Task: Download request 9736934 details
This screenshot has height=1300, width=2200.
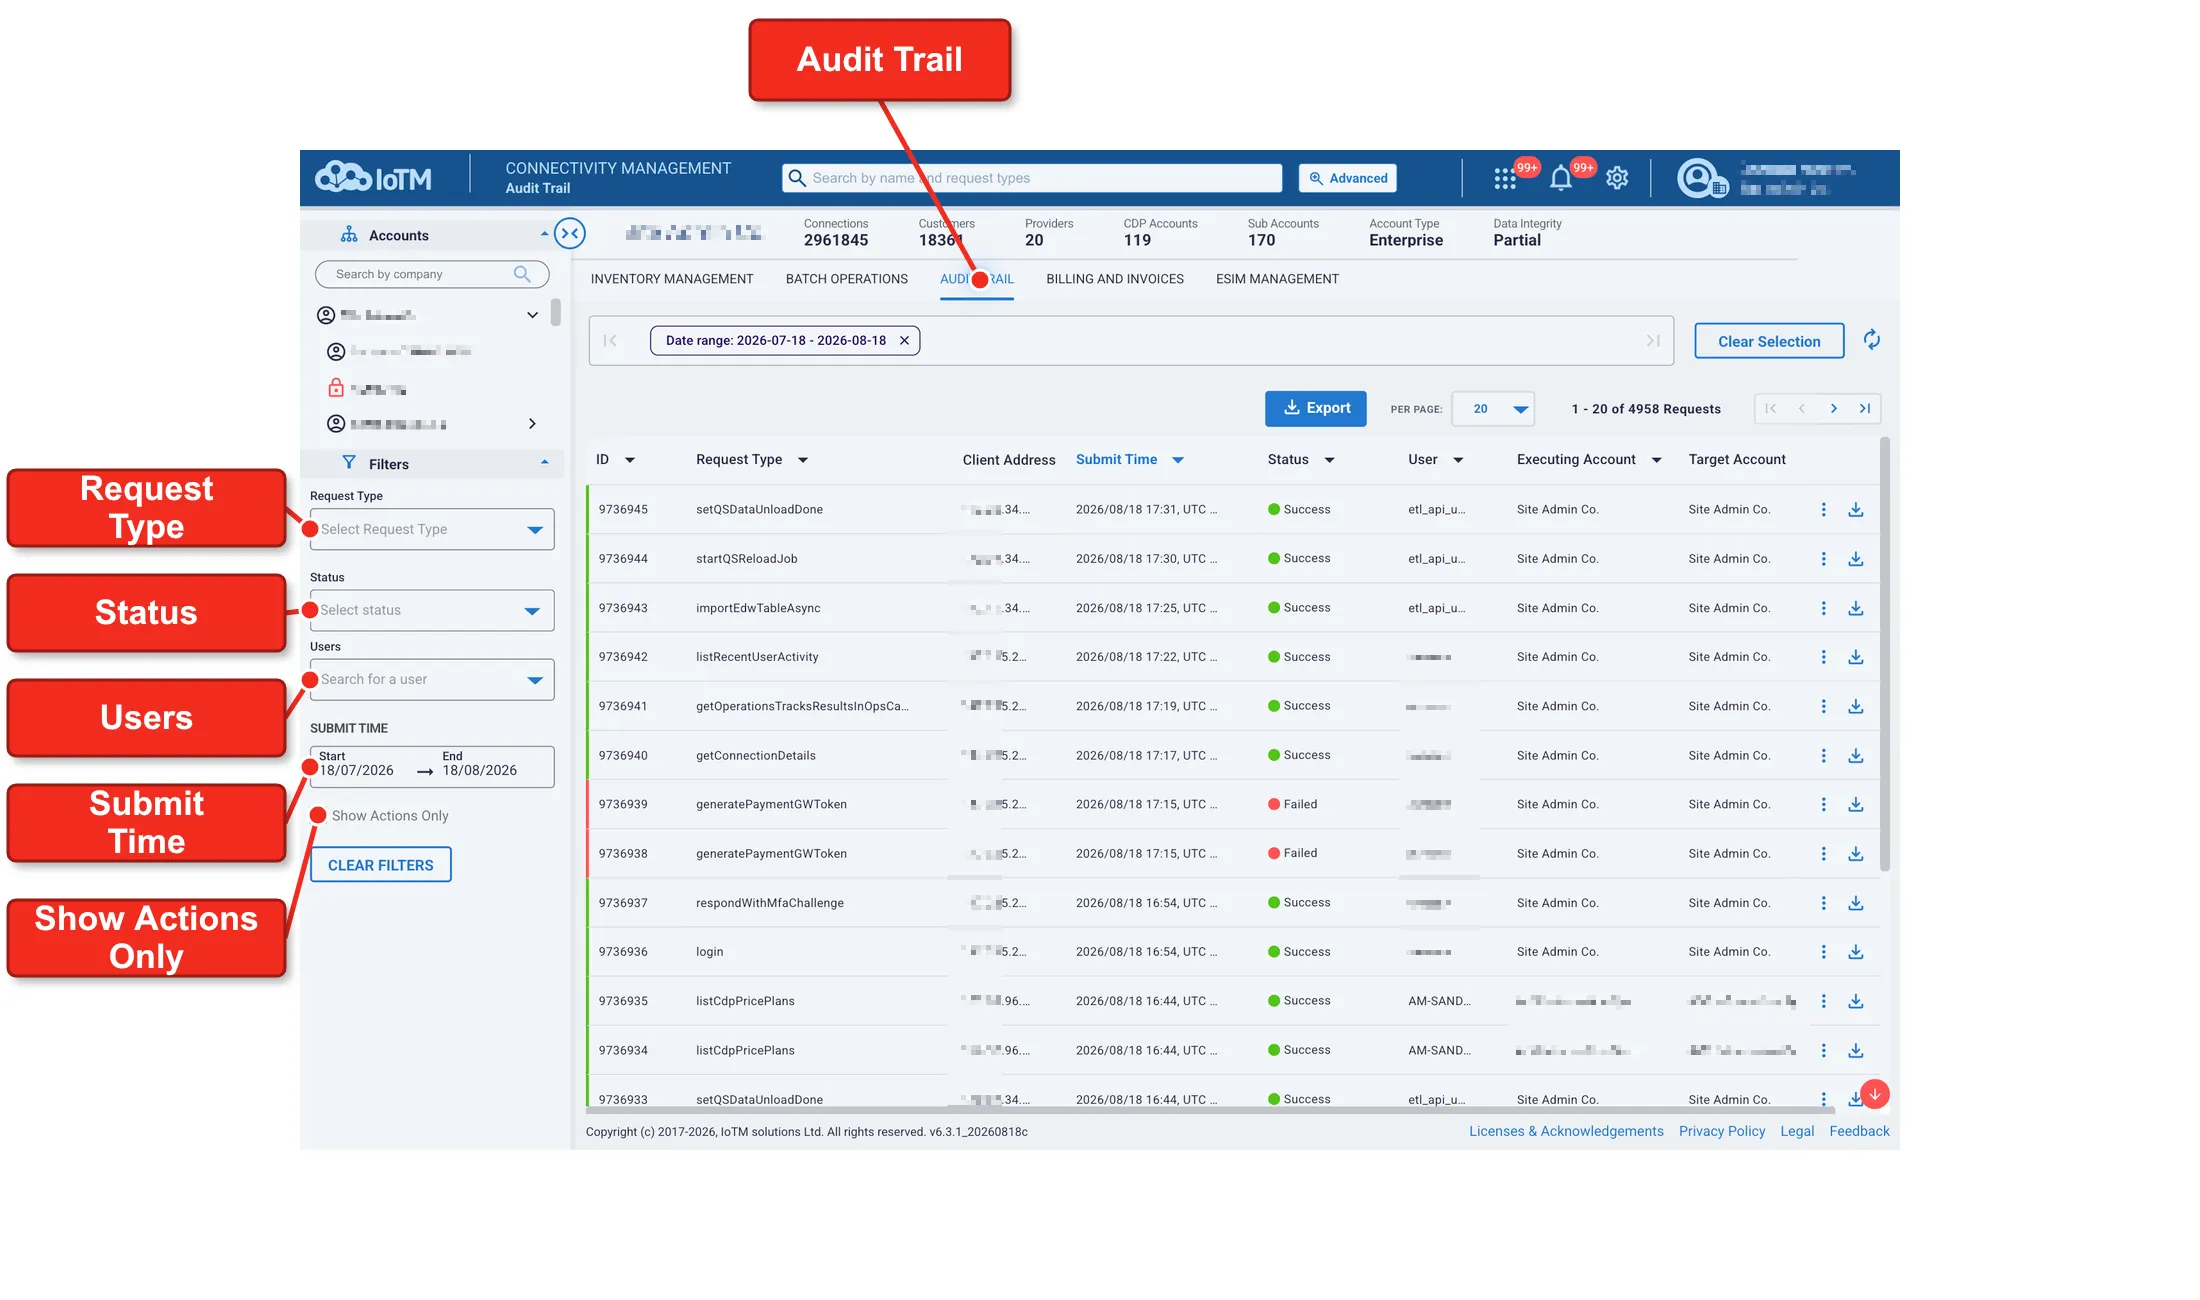Action: tap(1856, 1050)
